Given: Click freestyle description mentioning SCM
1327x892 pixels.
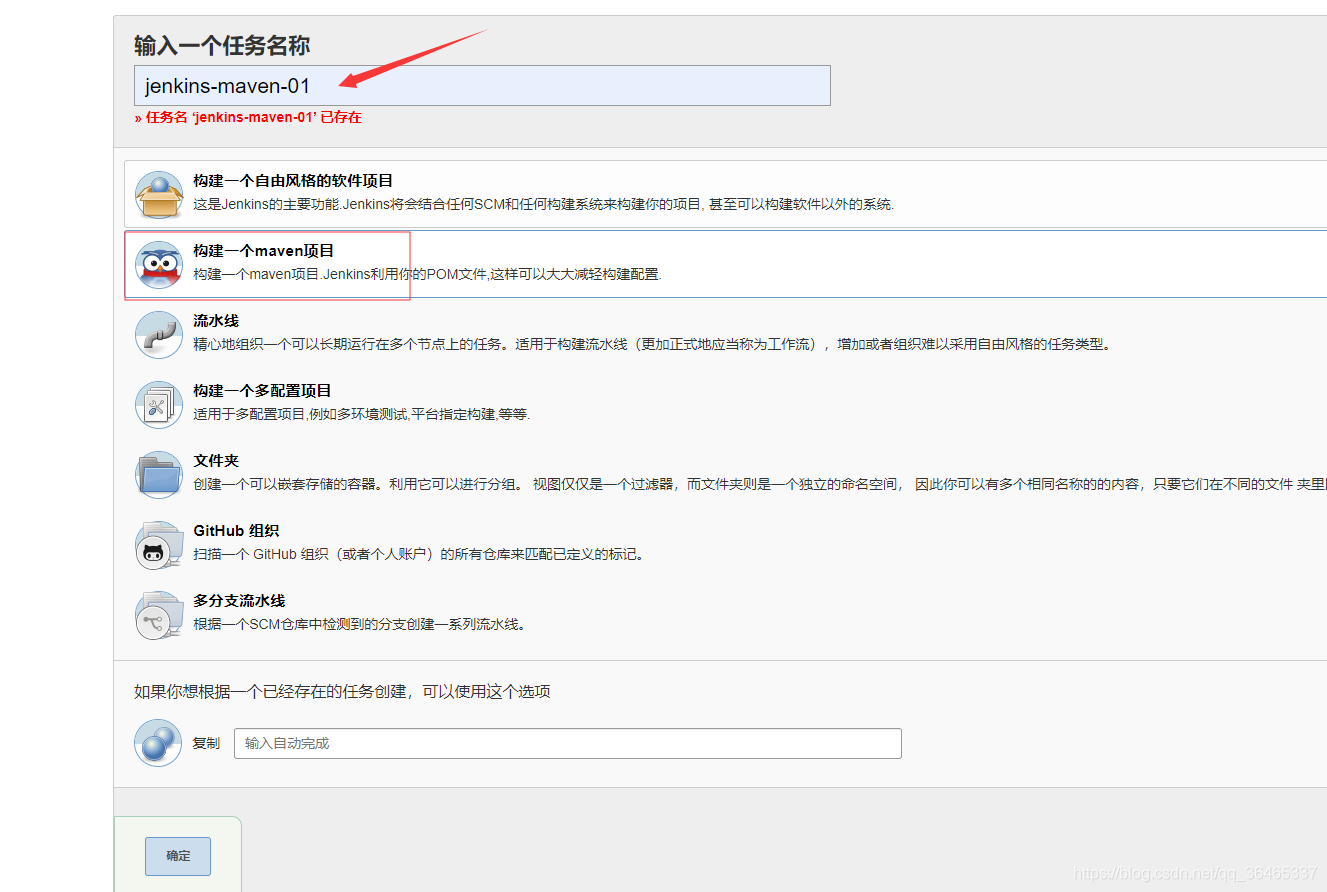Looking at the screenshot, I should tap(543, 204).
